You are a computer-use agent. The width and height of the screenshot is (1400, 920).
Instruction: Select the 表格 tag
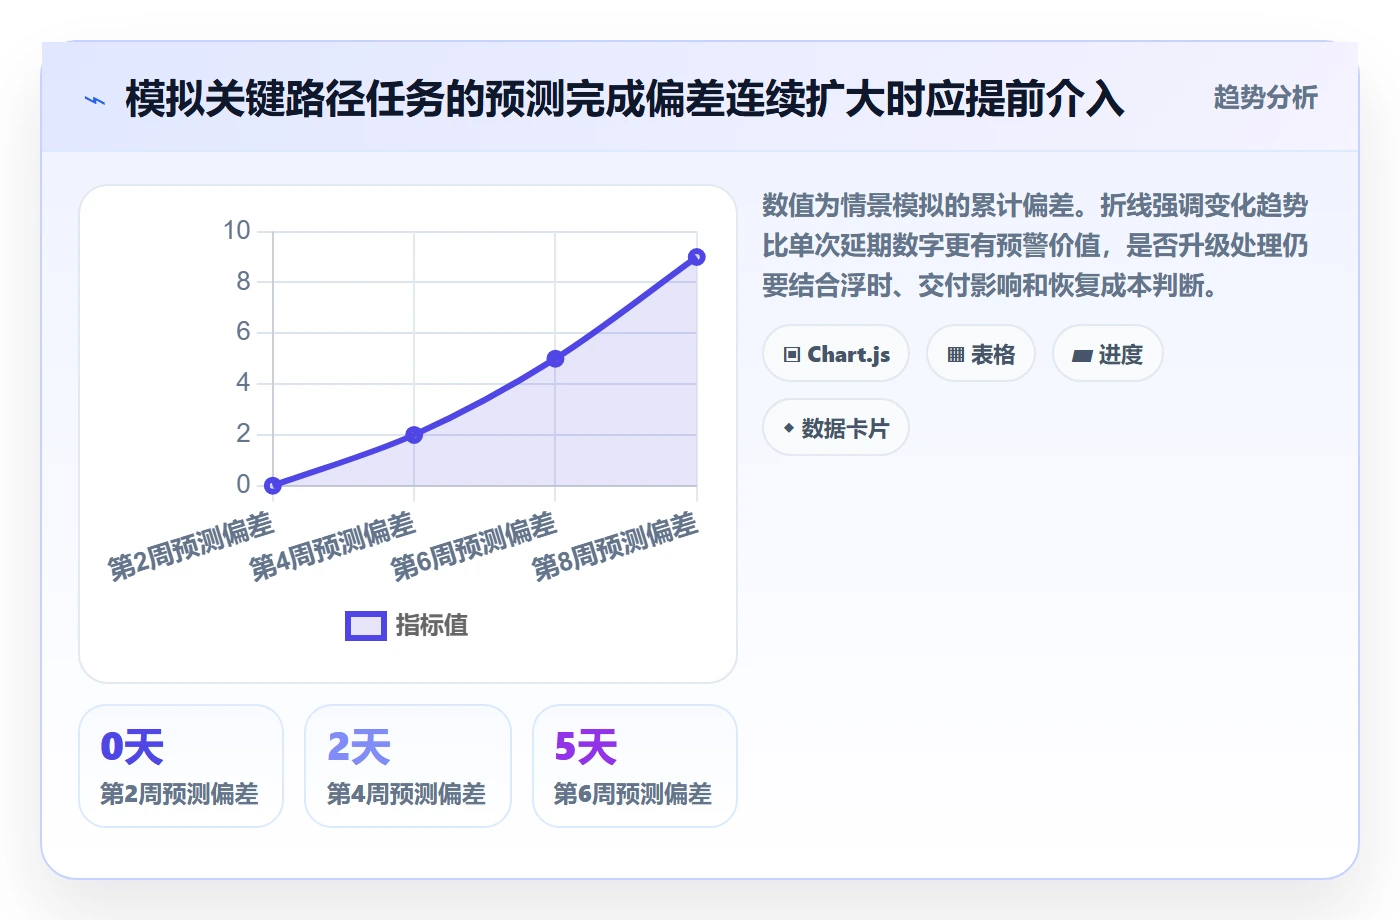(981, 354)
